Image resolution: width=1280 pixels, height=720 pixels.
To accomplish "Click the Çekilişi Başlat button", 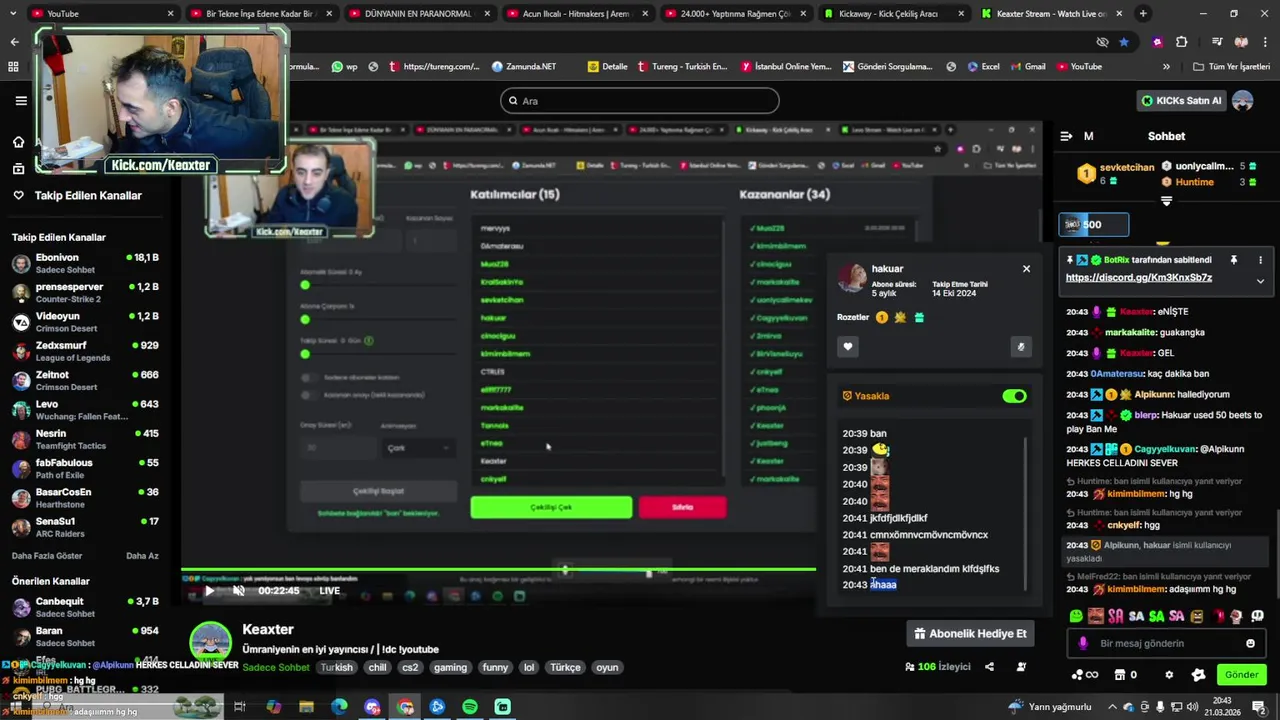I will tap(378, 491).
